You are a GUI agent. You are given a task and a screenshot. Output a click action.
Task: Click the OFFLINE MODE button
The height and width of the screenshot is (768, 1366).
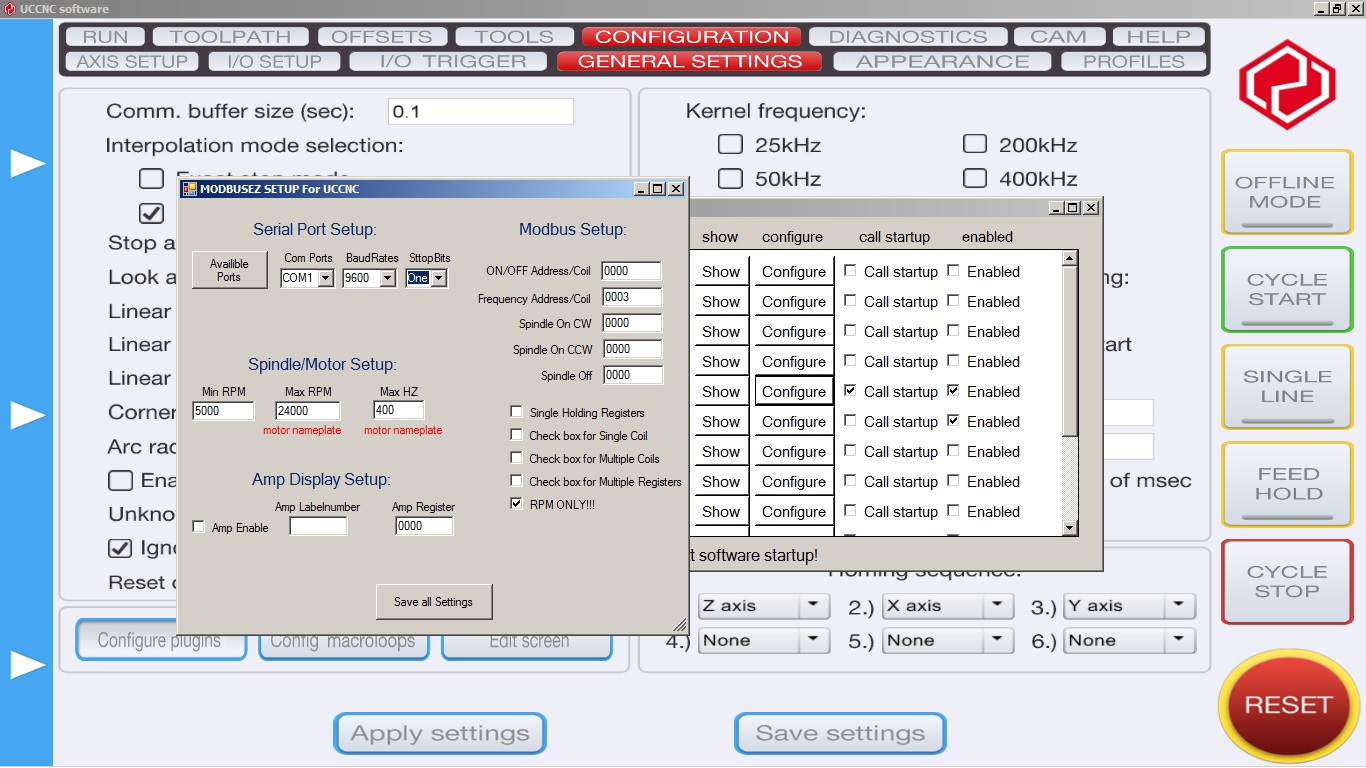[1286, 192]
